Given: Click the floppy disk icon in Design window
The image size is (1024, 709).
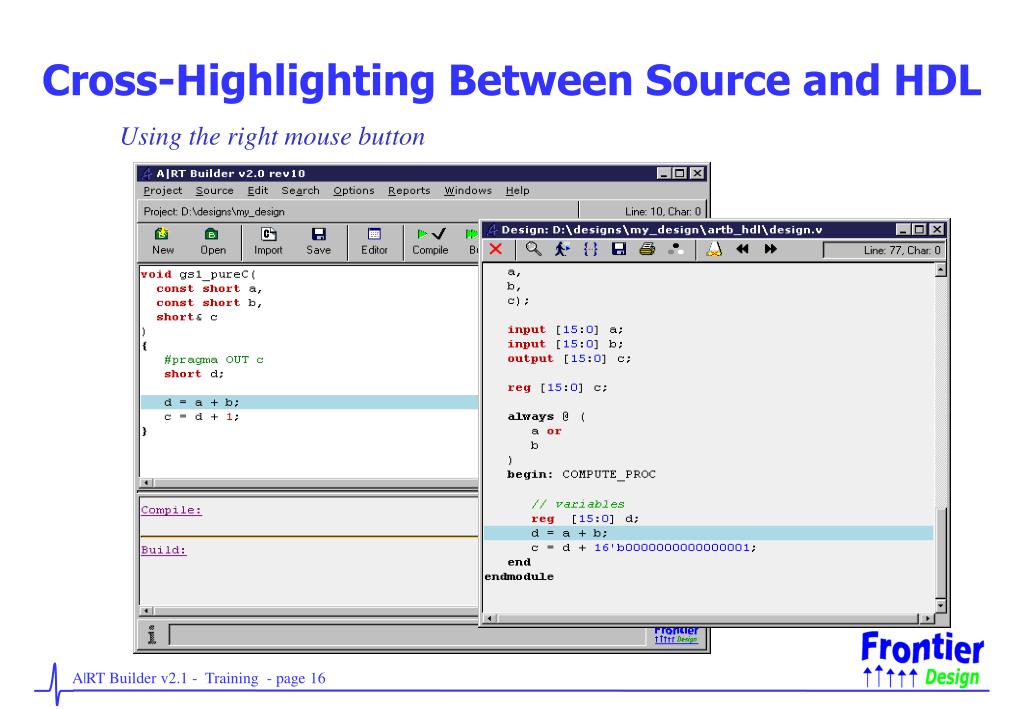Looking at the screenshot, I should click(x=619, y=249).
